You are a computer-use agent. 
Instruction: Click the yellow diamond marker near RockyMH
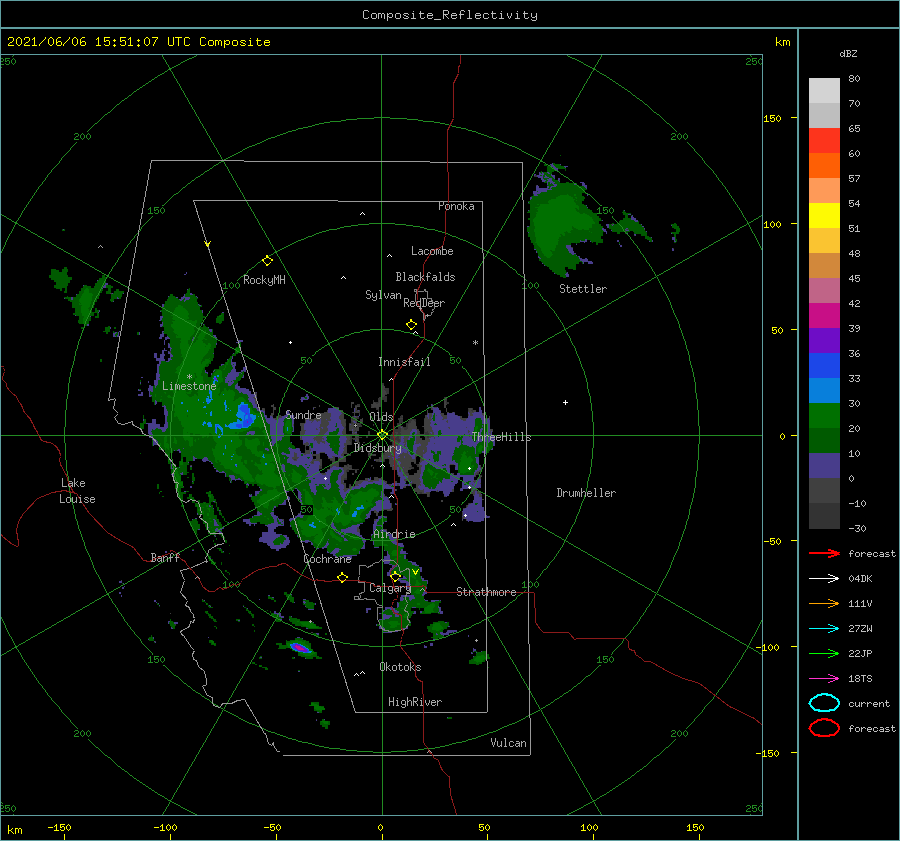(267, 261)
